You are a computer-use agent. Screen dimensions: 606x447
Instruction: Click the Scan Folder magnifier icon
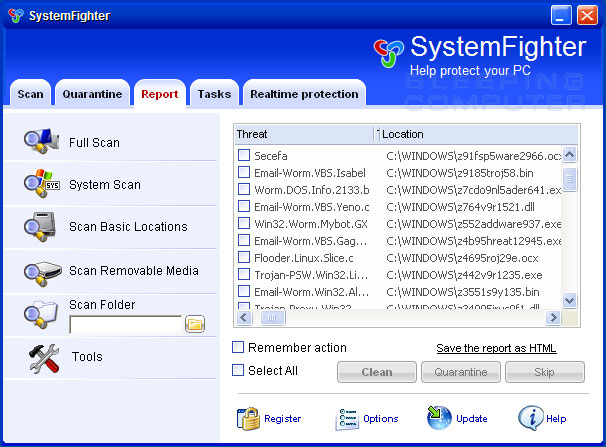(x=41, y=314)
